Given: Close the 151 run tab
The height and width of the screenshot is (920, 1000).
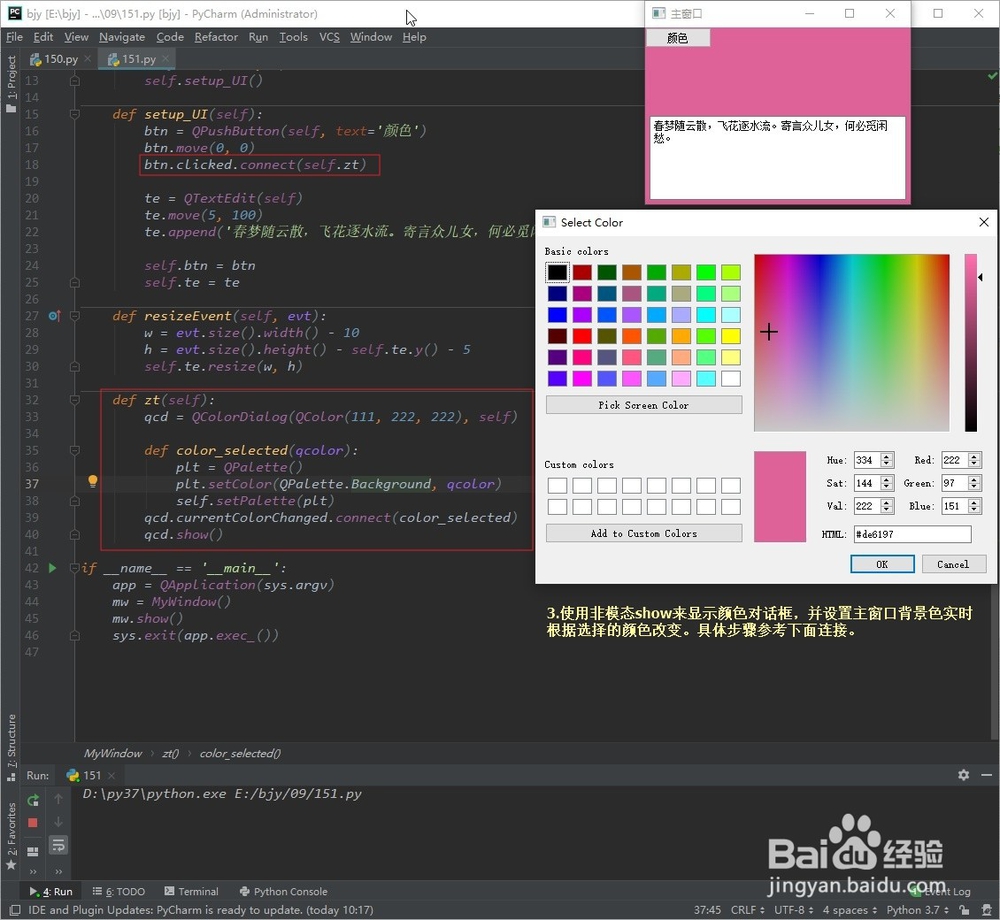Looking at the screenshot, I should [111, 775].
